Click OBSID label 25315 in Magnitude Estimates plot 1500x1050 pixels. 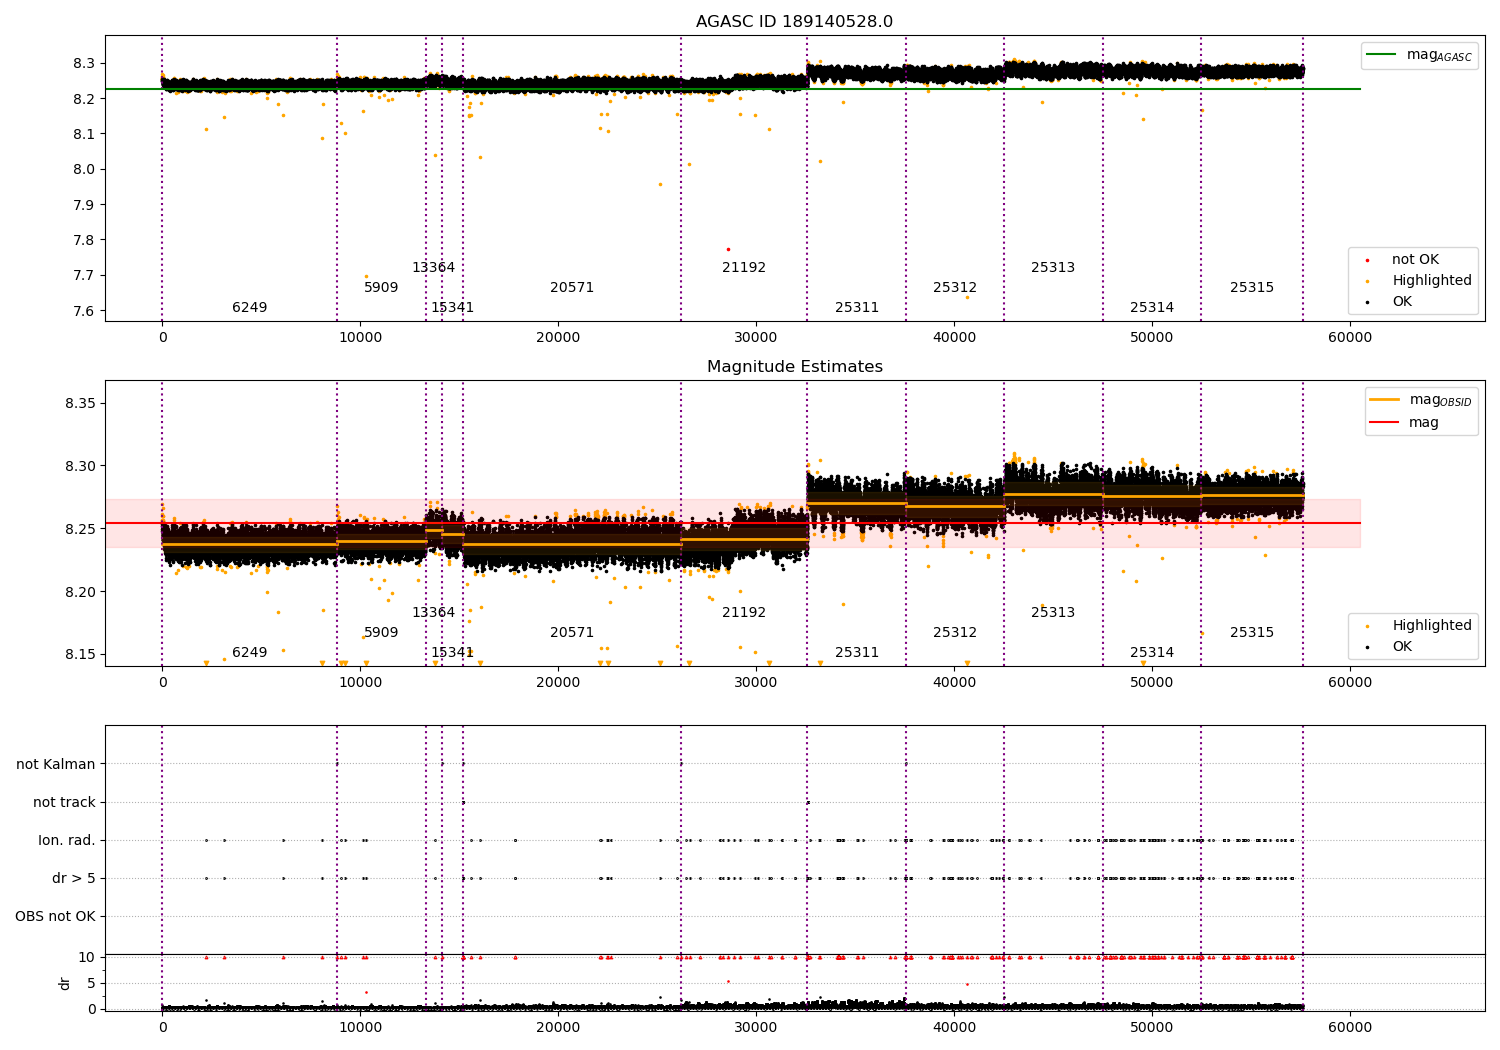(x=1252, y=633)
